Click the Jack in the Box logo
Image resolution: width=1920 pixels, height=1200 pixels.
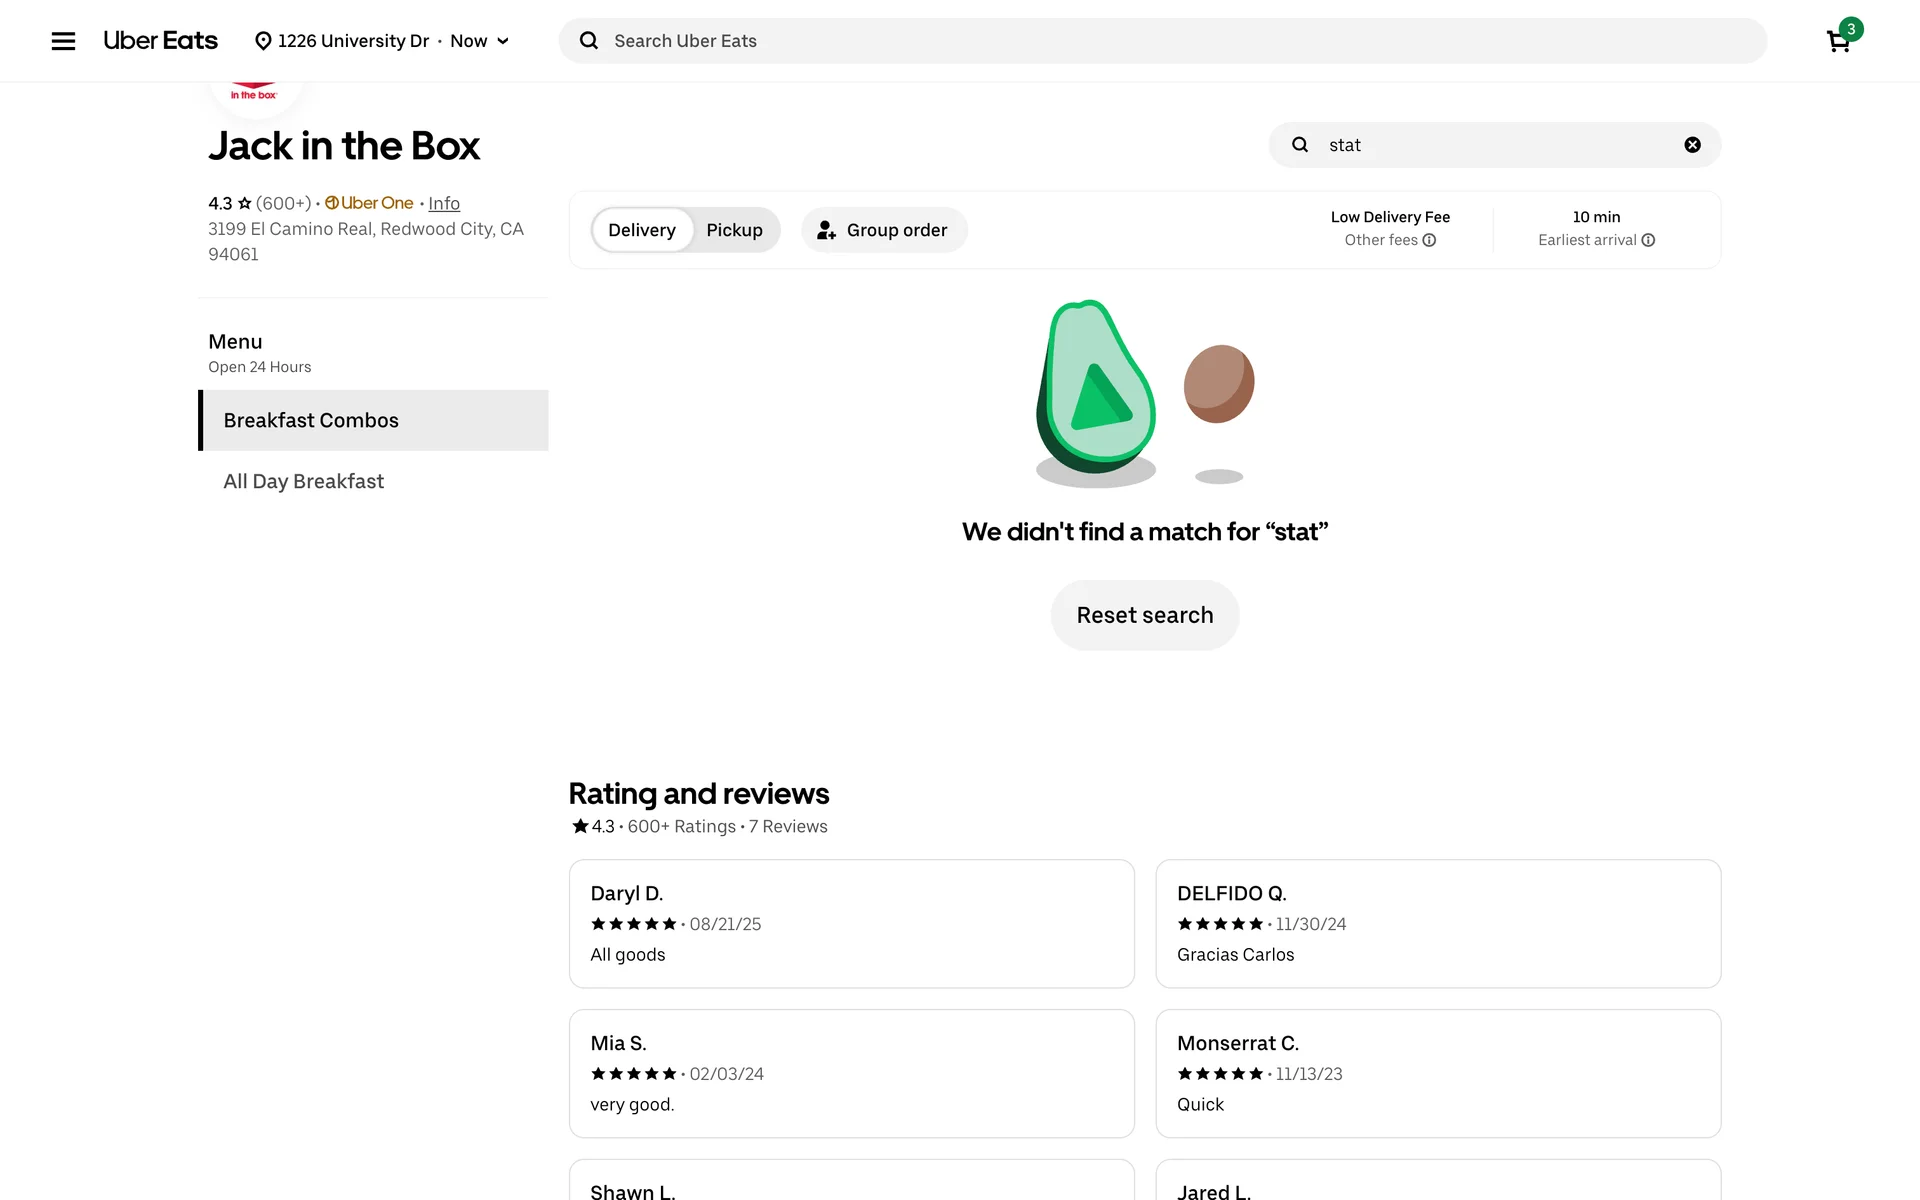point(255,95)
